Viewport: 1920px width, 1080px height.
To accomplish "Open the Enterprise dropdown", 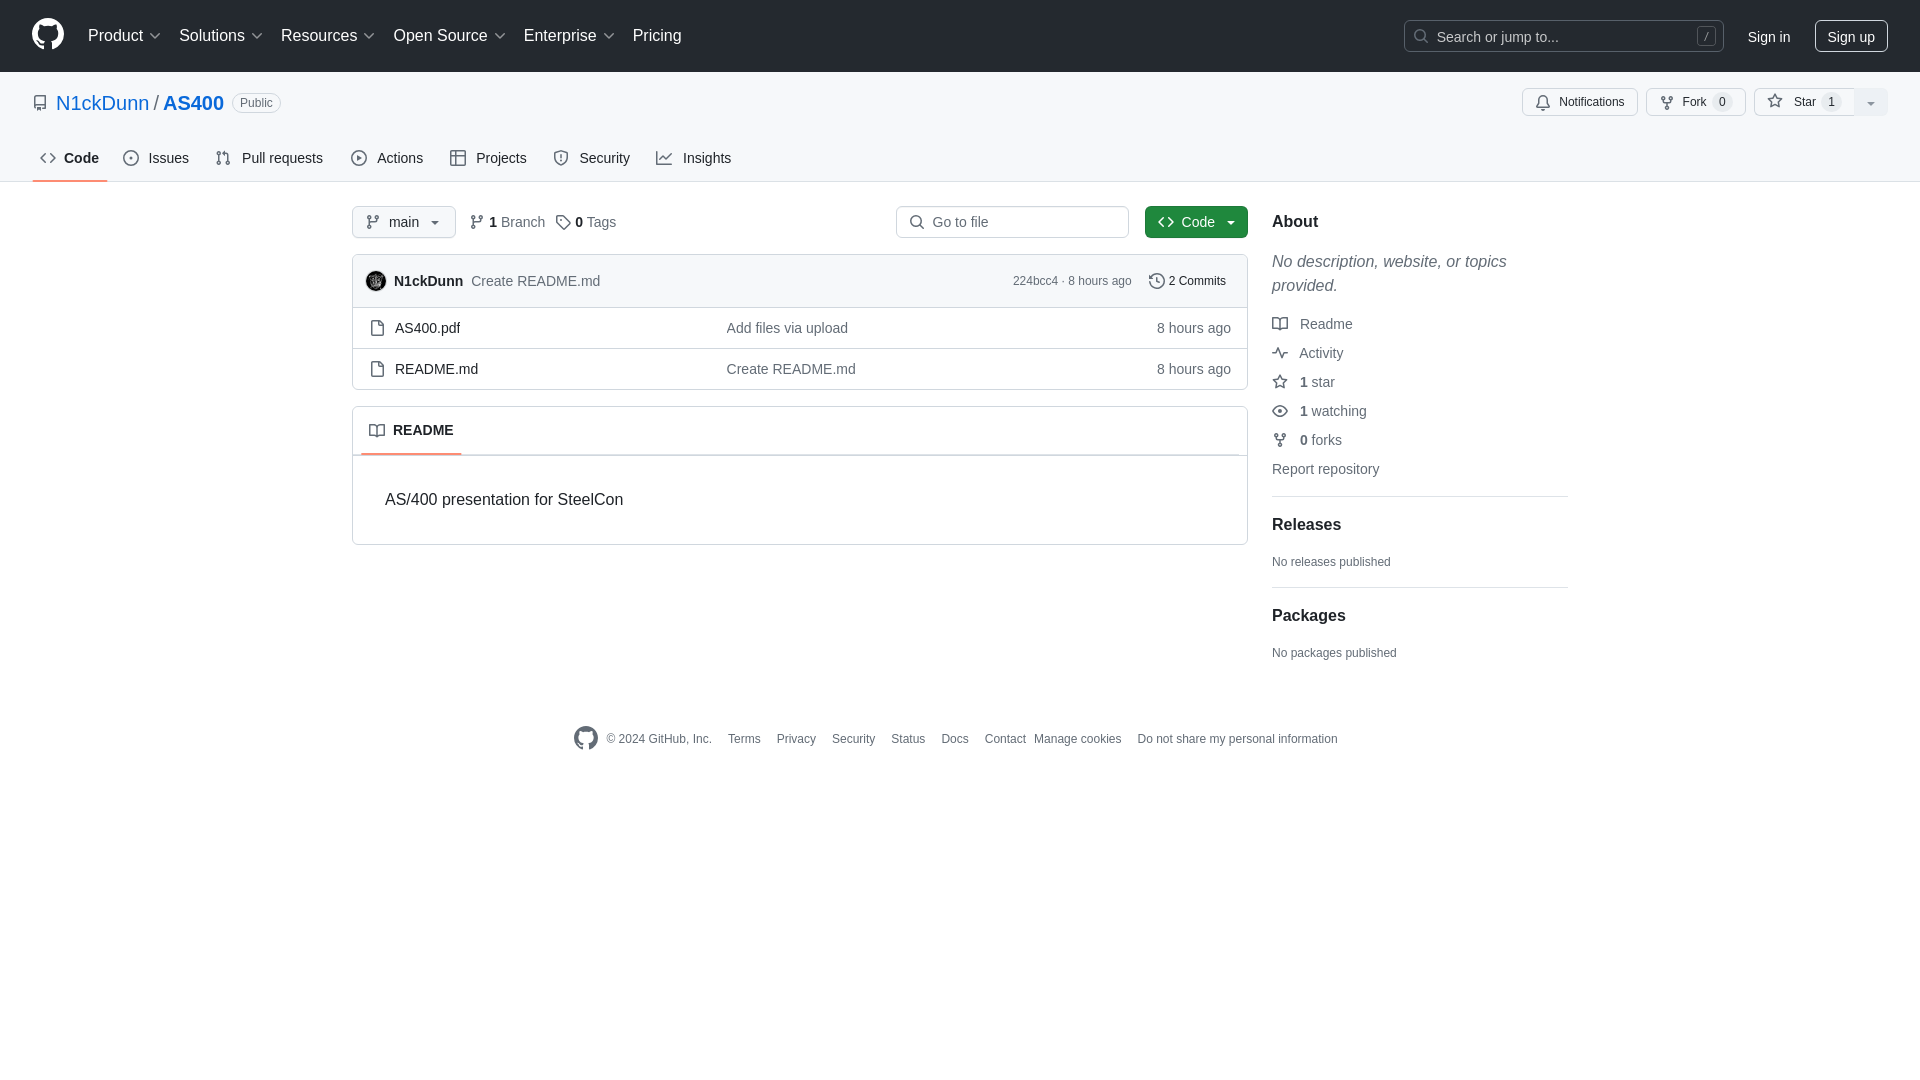I will tap(568, 36).
